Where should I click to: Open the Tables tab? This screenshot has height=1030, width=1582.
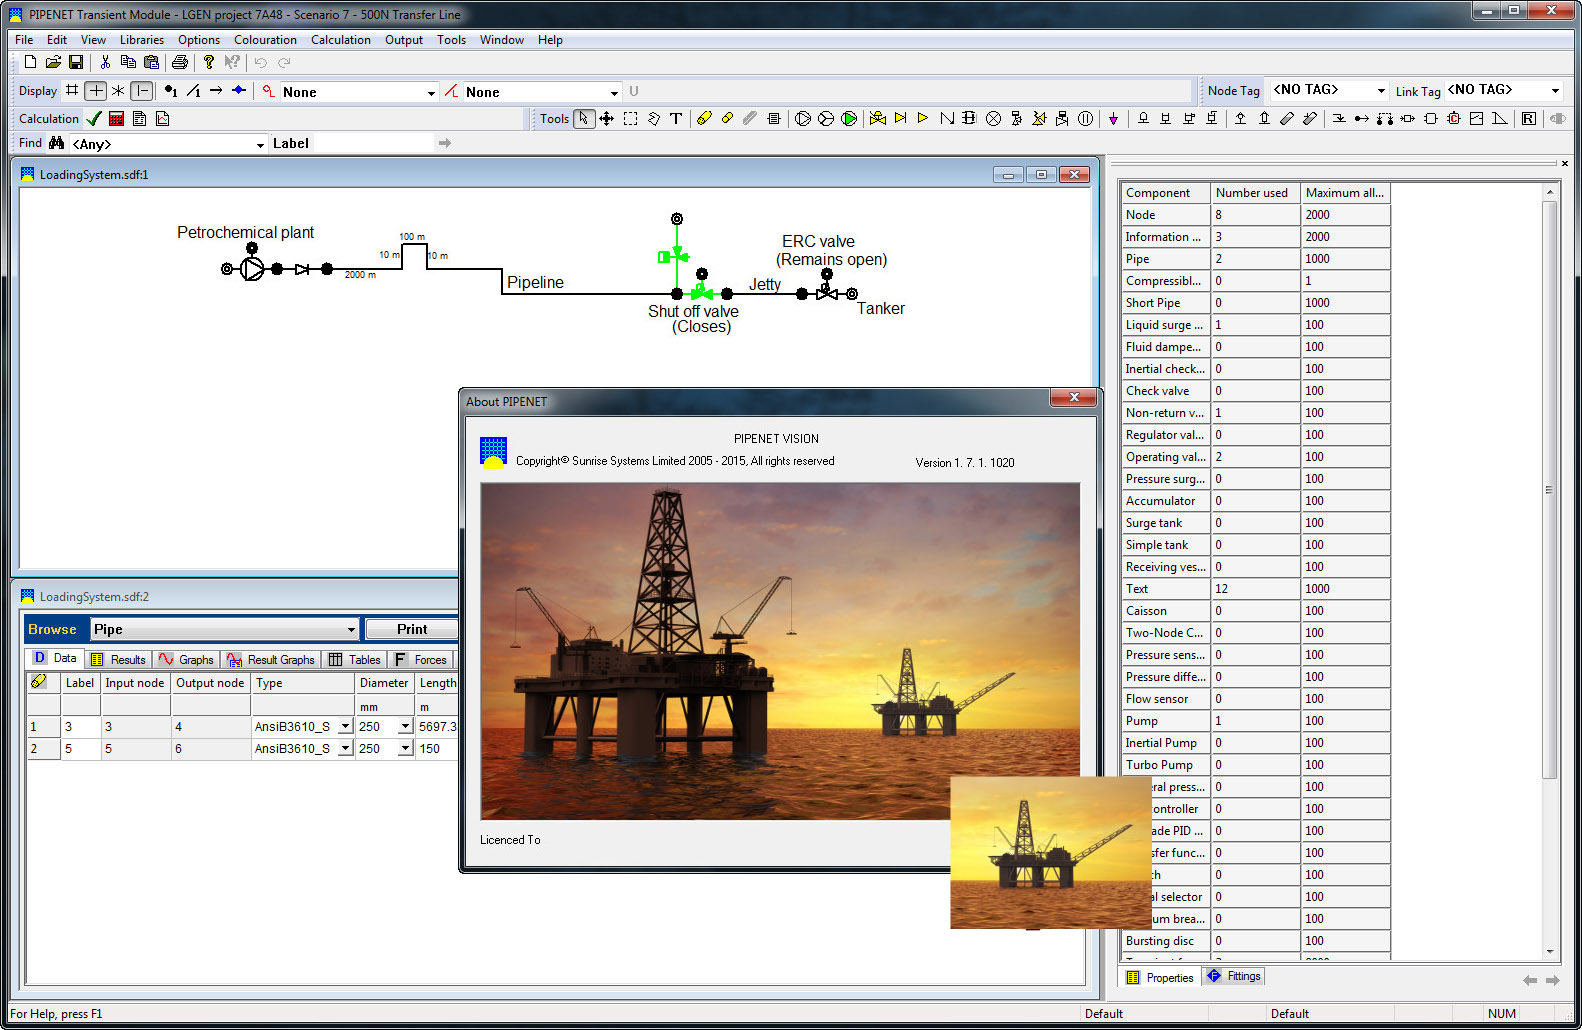click(355, 660)
